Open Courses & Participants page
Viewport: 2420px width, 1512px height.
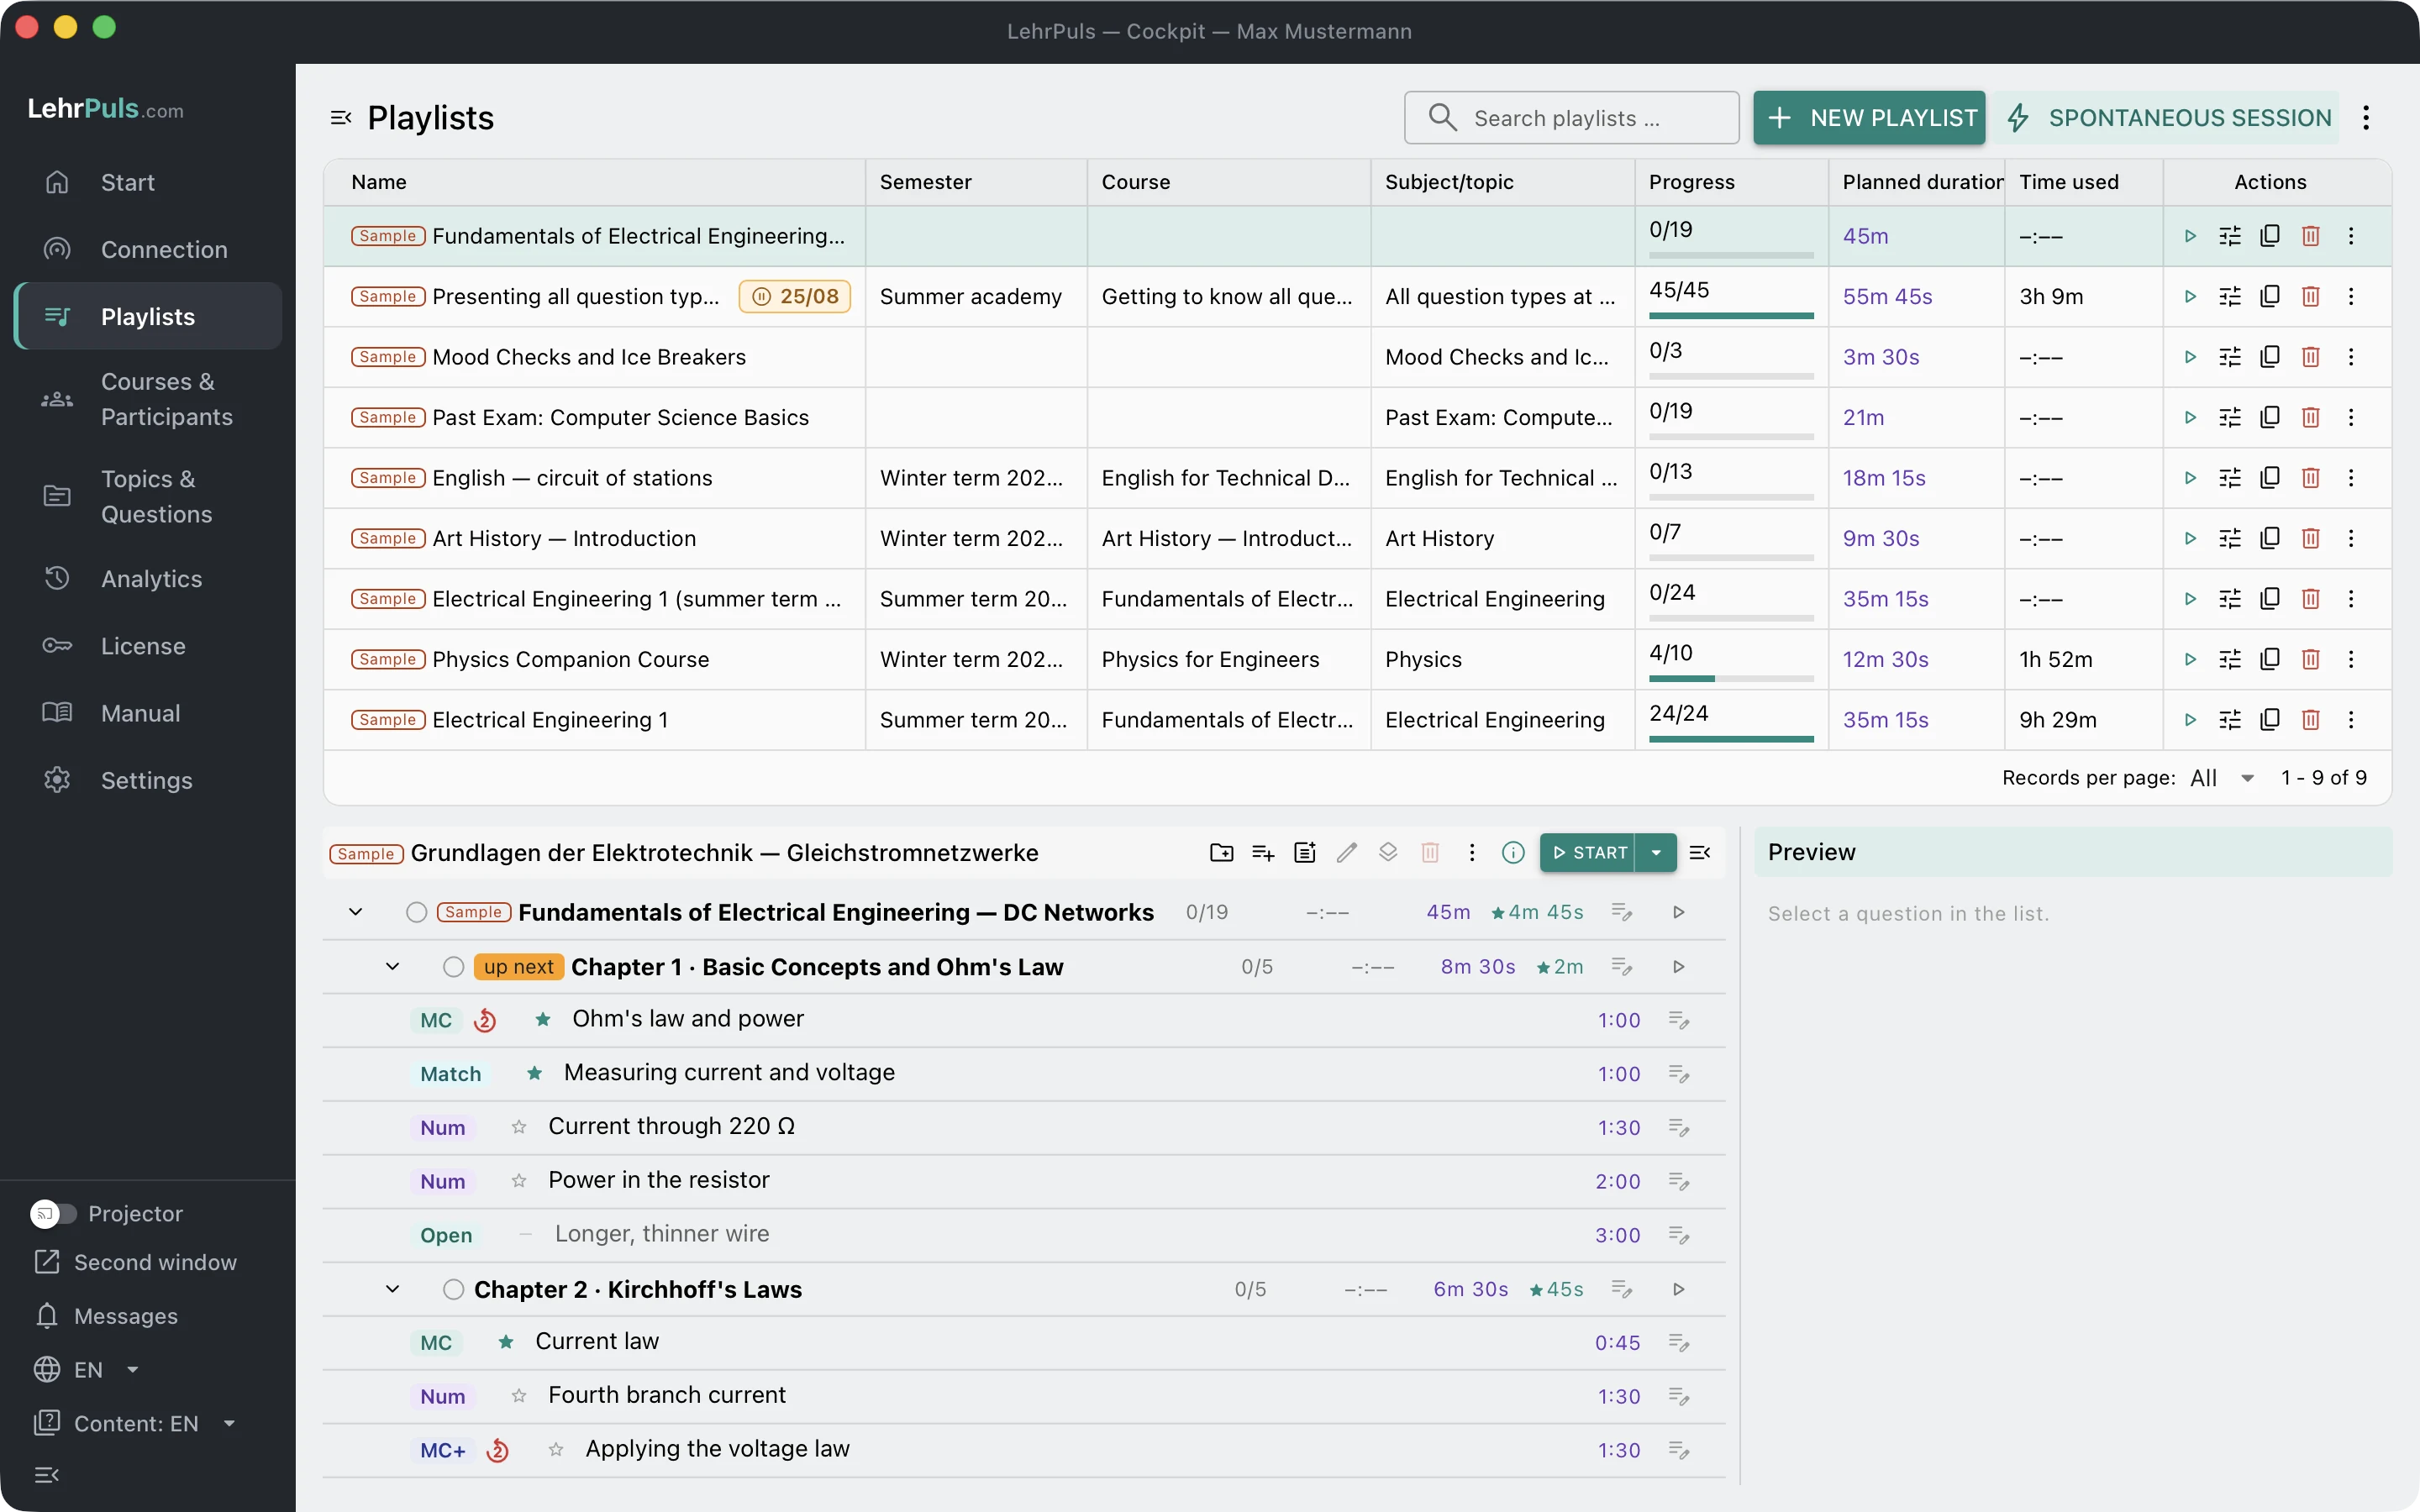click(148, 399)
